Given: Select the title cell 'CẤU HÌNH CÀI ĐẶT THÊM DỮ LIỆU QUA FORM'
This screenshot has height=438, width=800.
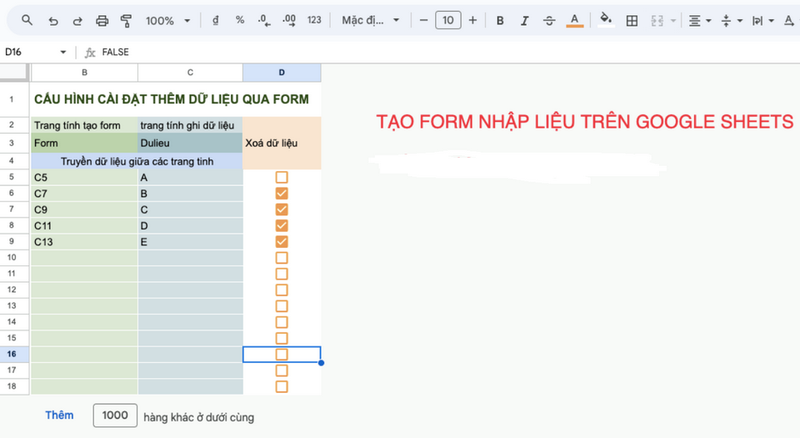Looking at the screenshot, I should (176, 99).
